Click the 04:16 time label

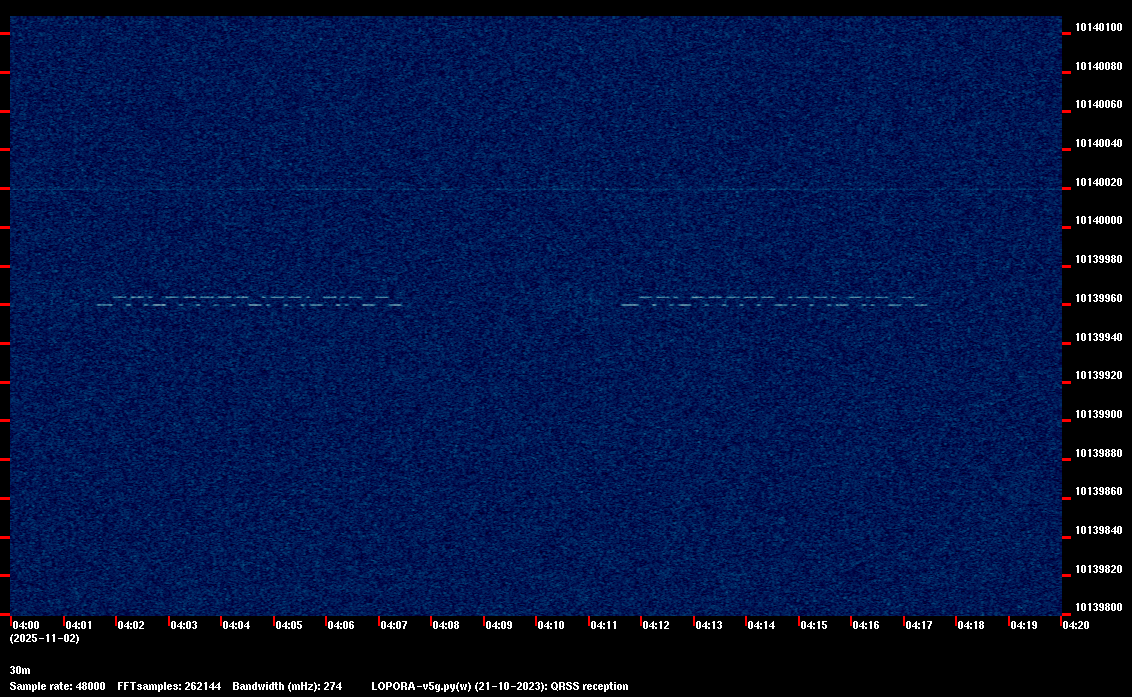tap(866, 625)
